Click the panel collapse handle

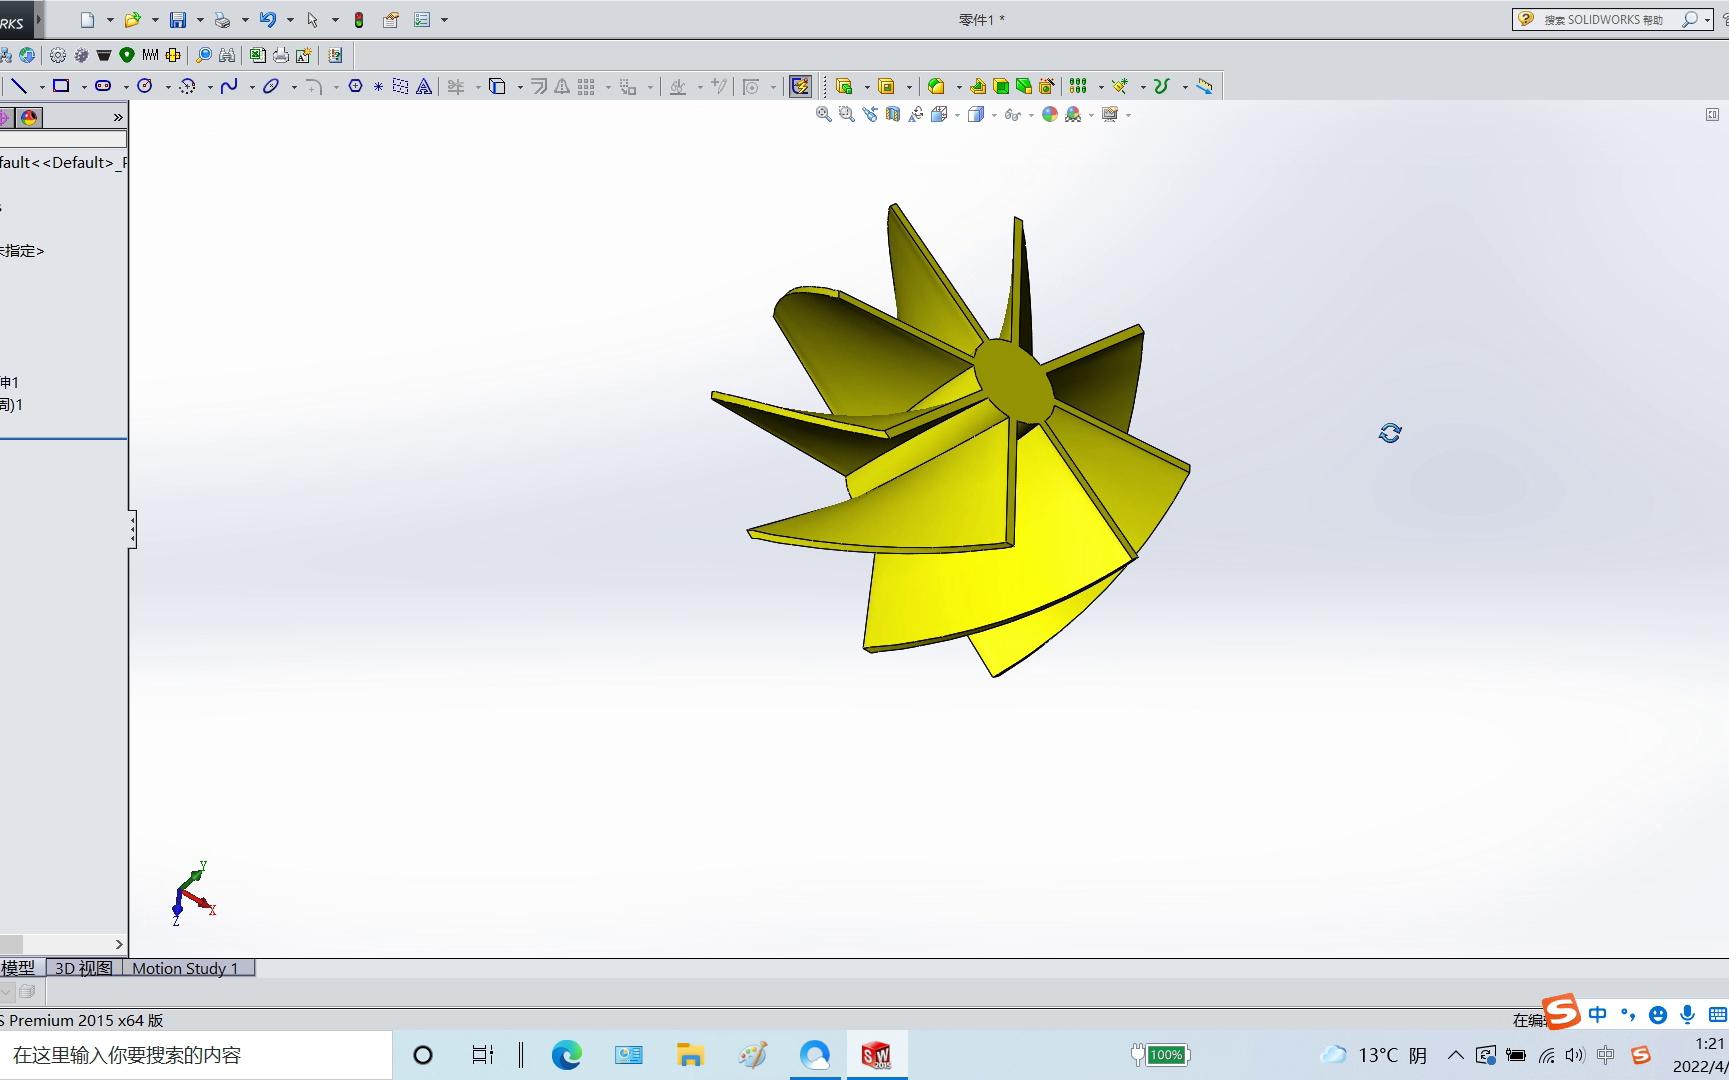pos(132,529)
